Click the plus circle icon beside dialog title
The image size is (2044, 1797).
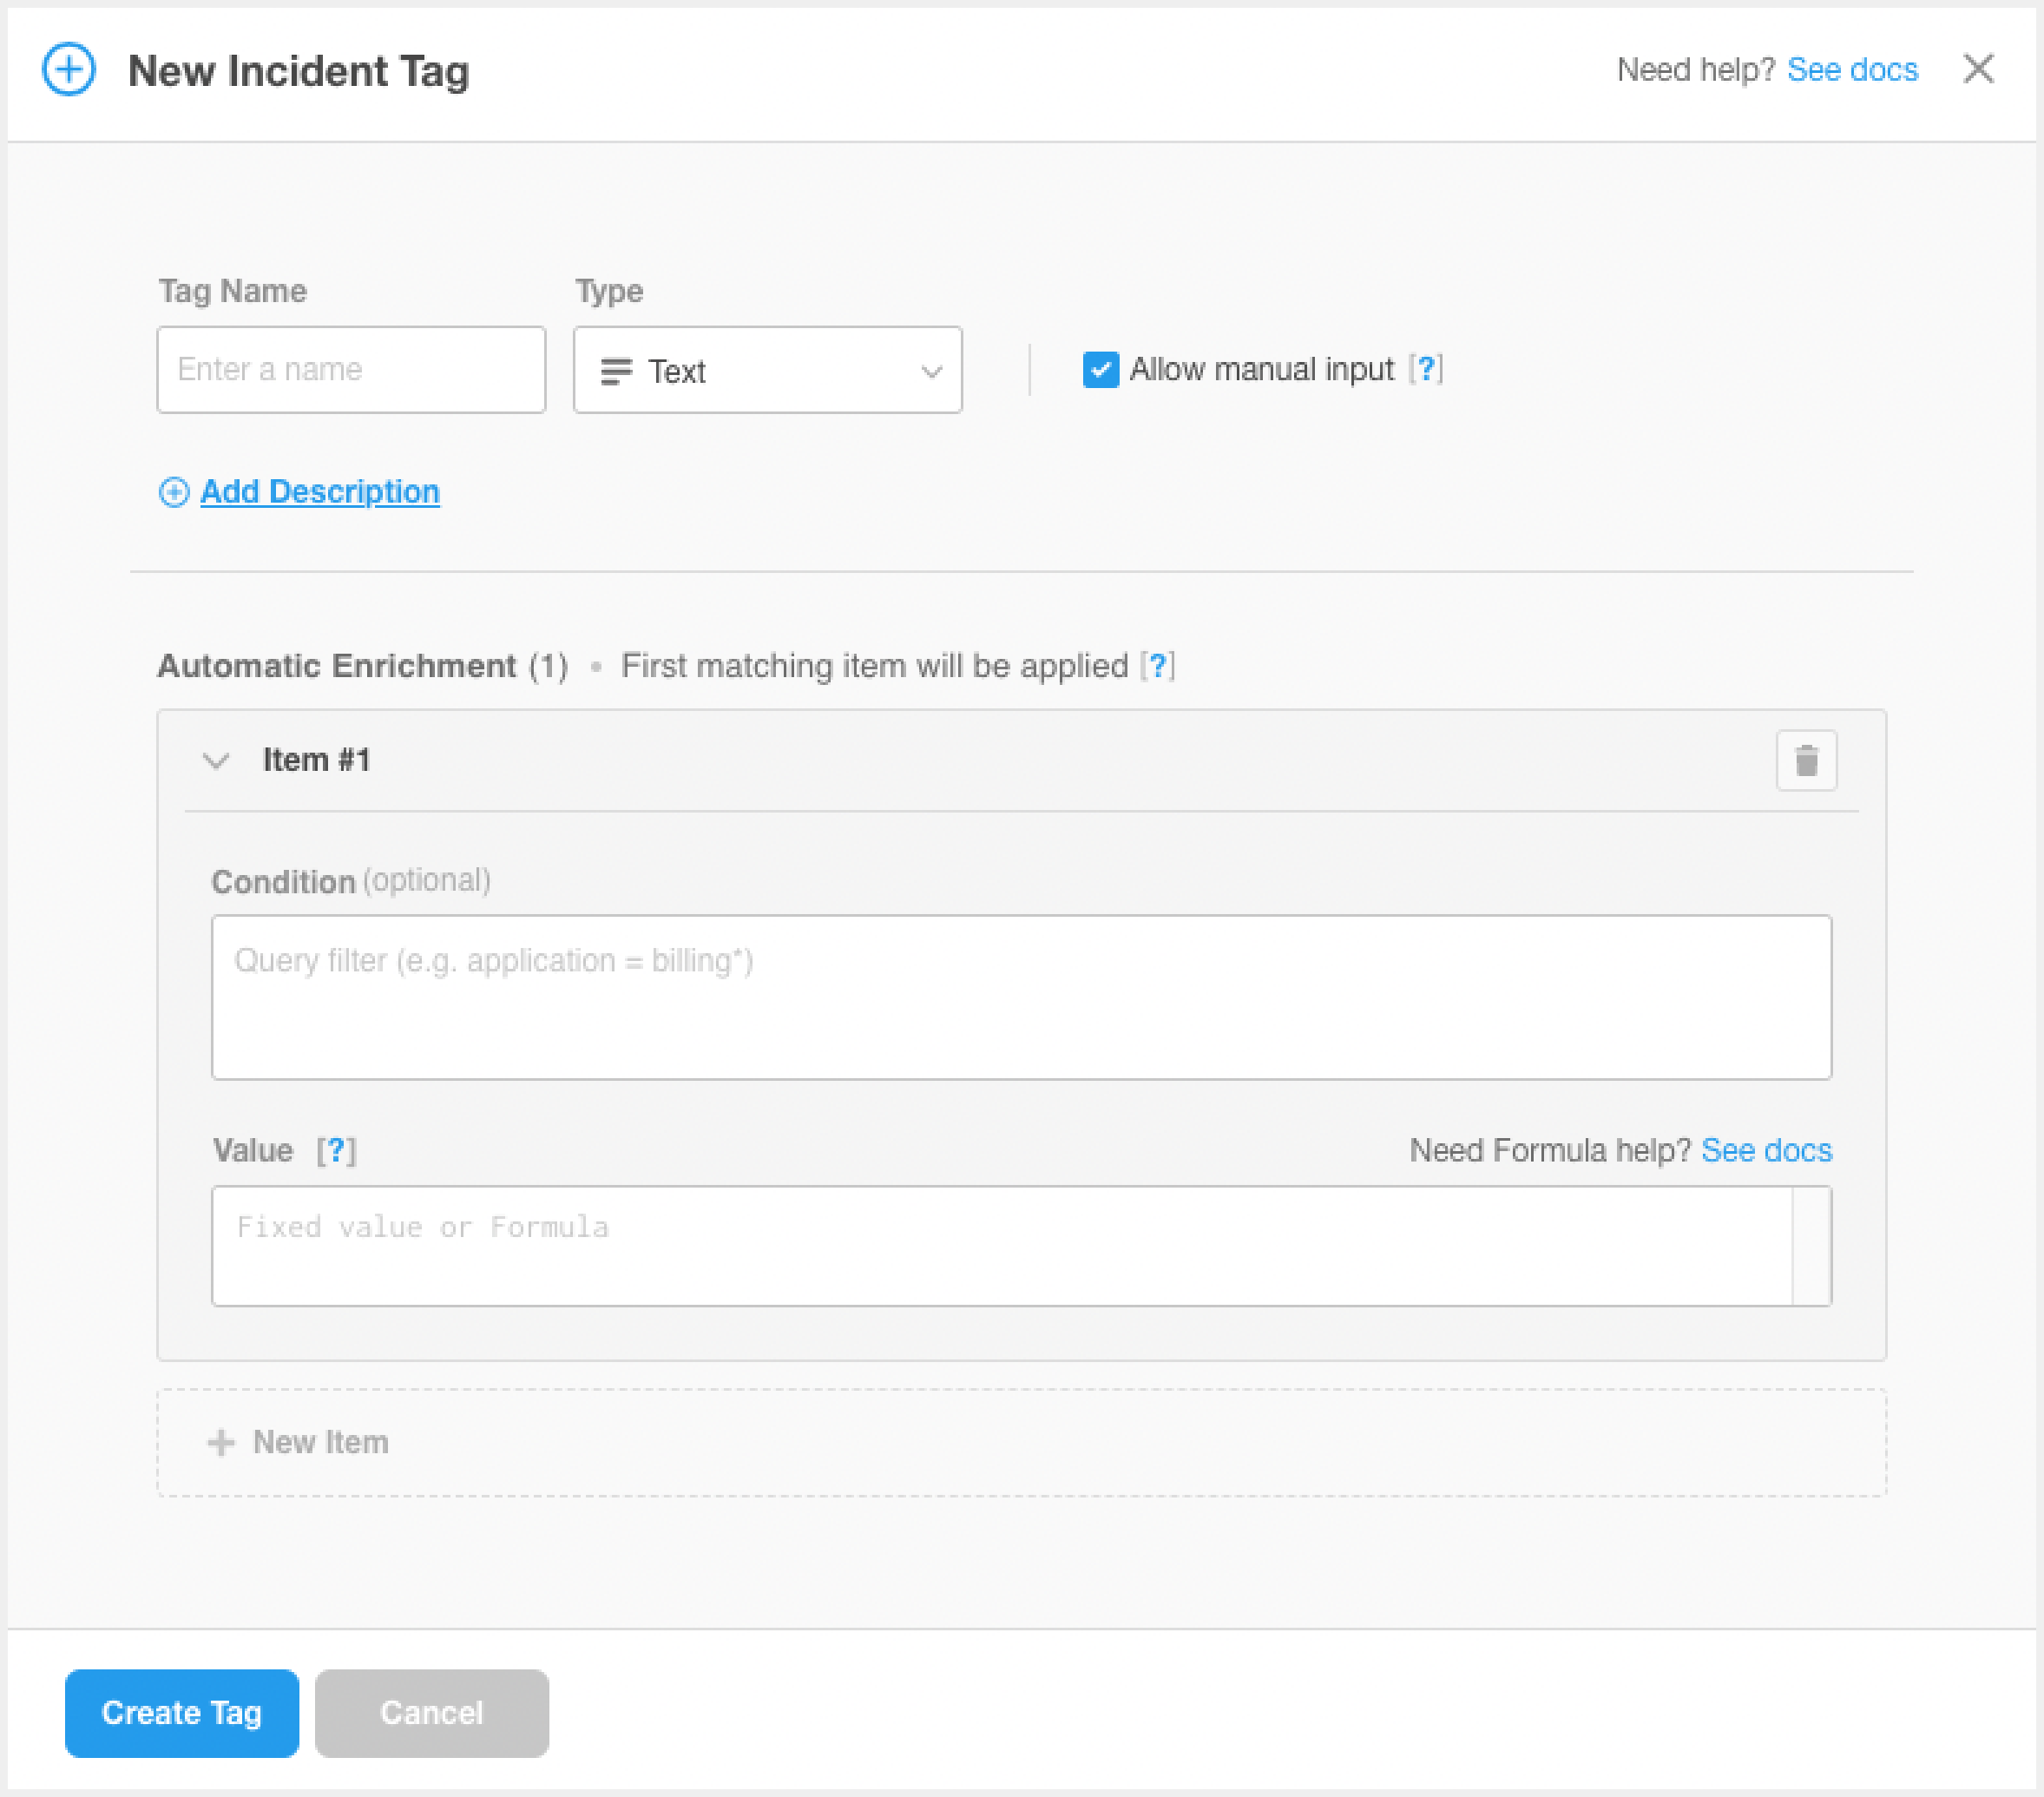(x=69, y=70)
